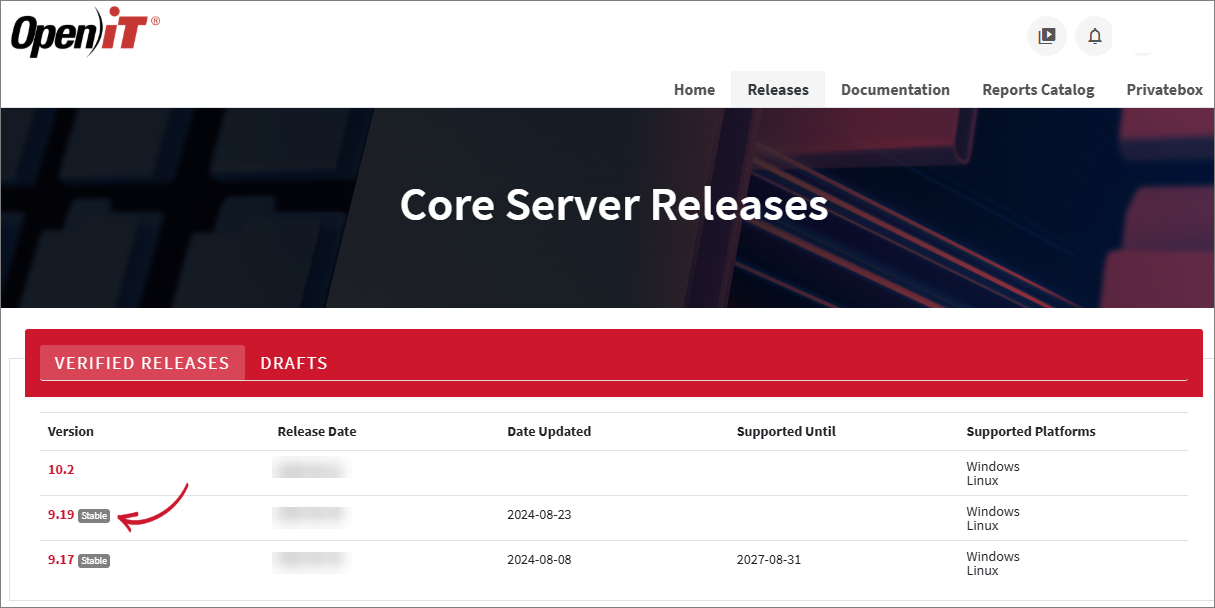
Task: Open release version 9.19
Action: 61,515
